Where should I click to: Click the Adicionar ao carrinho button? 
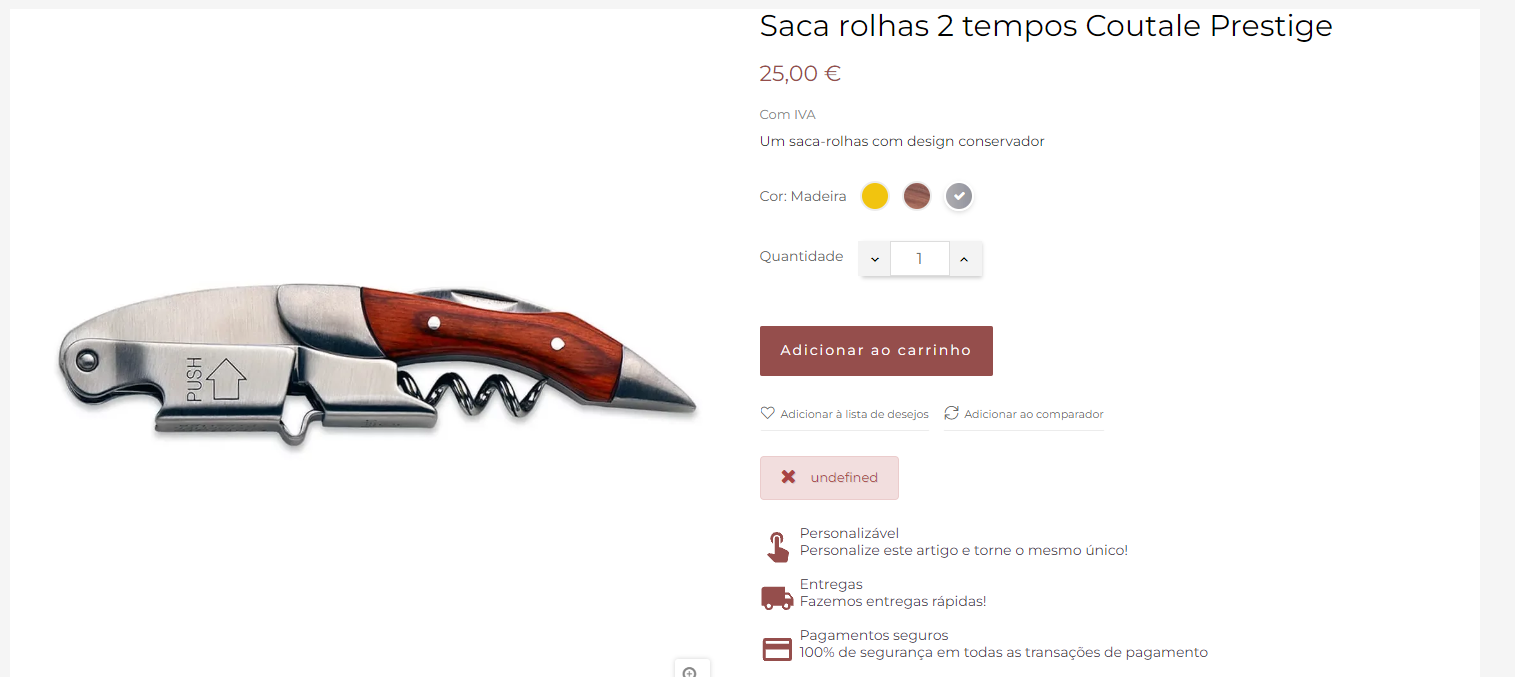876,351
